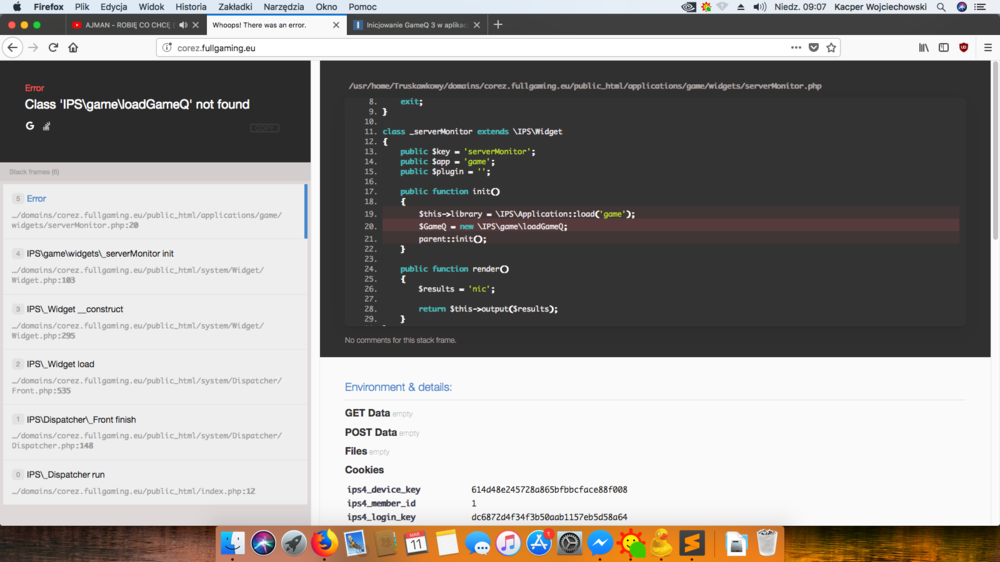Search the error on Google icon
Screen dimensions: 1000x562
[30, 126]
